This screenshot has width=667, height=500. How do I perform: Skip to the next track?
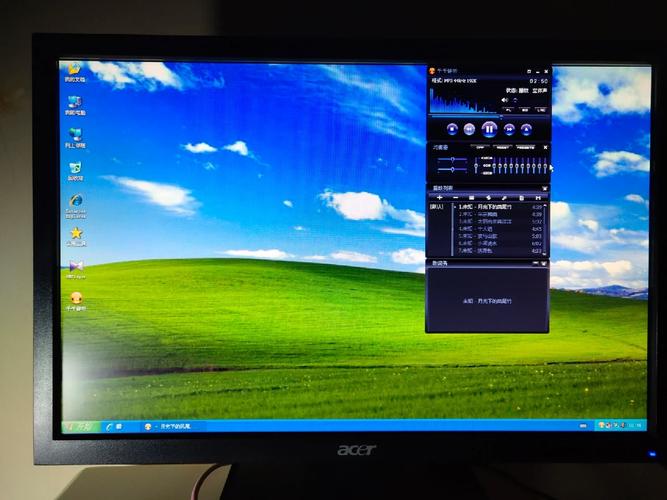click(509, 128)
